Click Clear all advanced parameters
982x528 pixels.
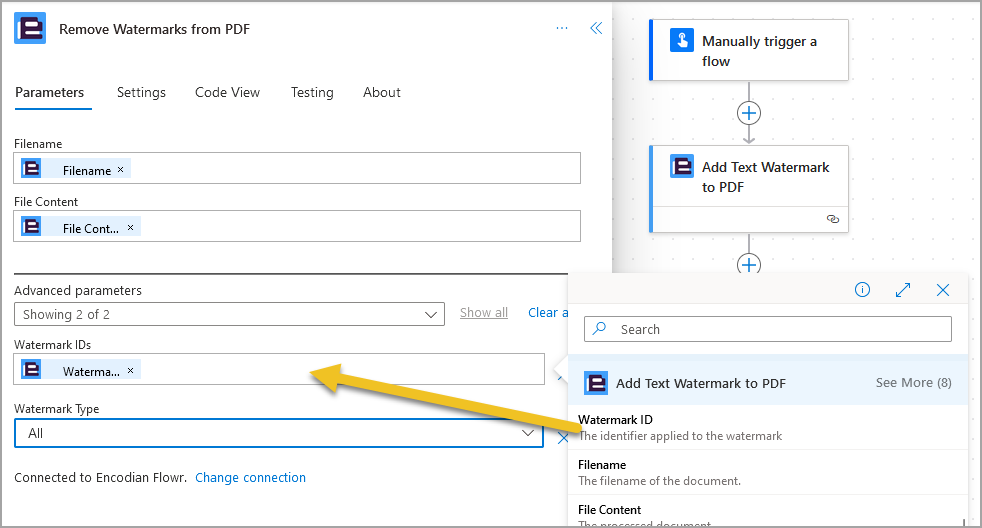tap(548, 313)
